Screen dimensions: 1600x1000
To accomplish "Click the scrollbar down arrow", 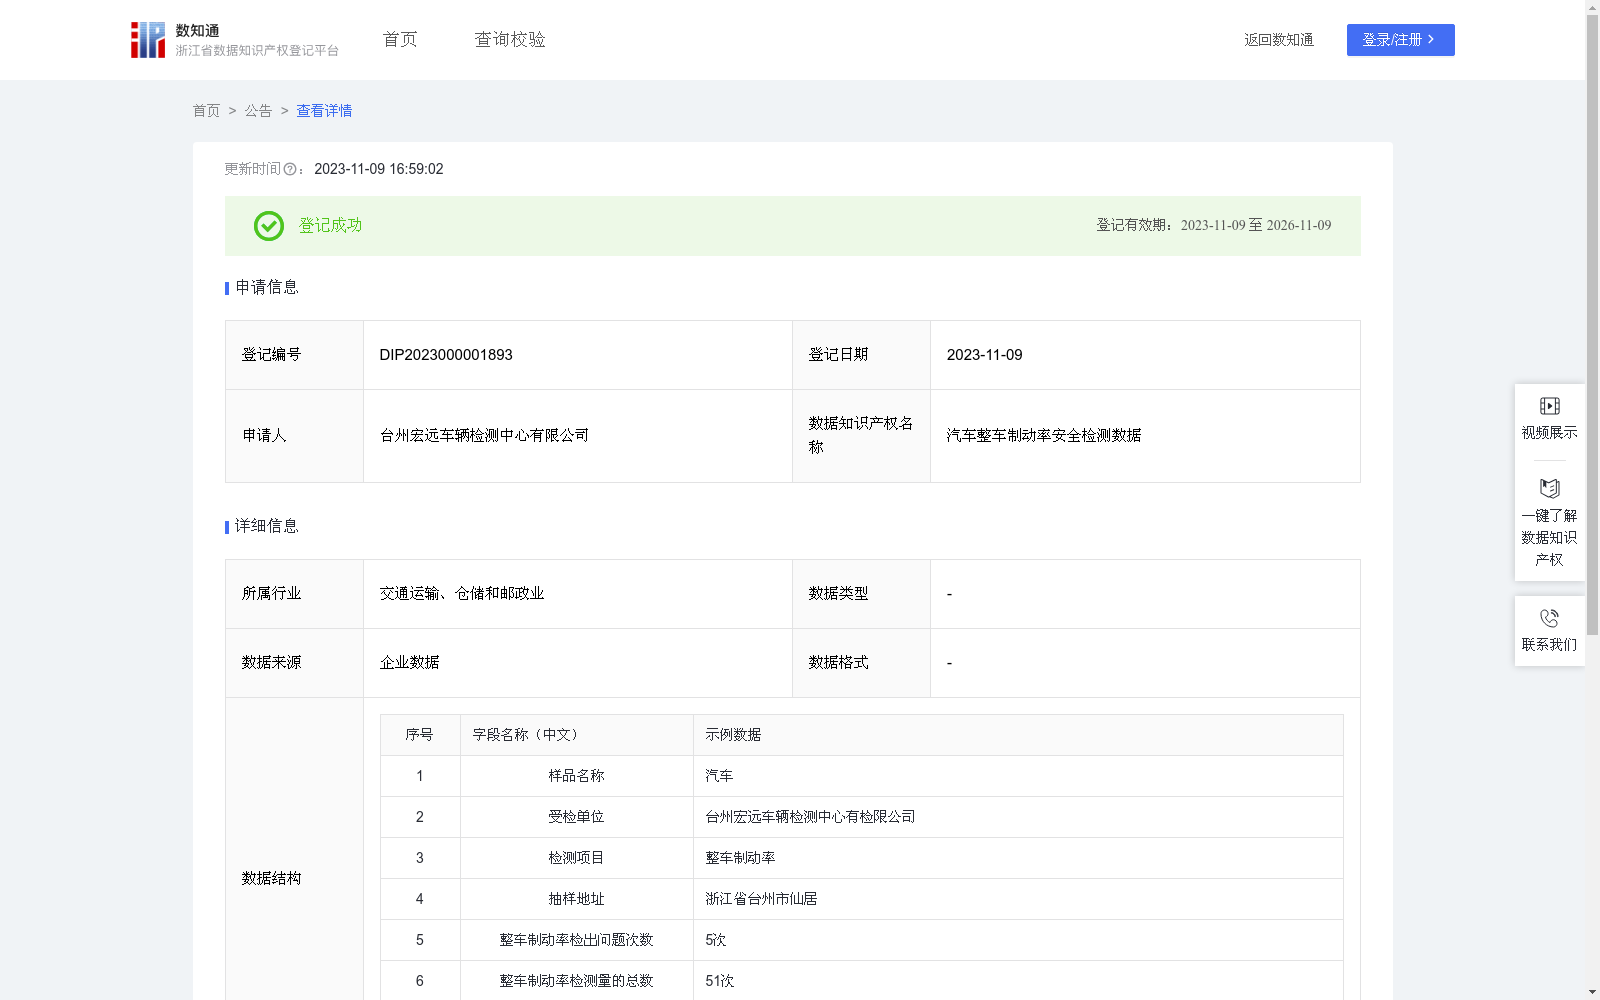I will tap(1592, 992).
